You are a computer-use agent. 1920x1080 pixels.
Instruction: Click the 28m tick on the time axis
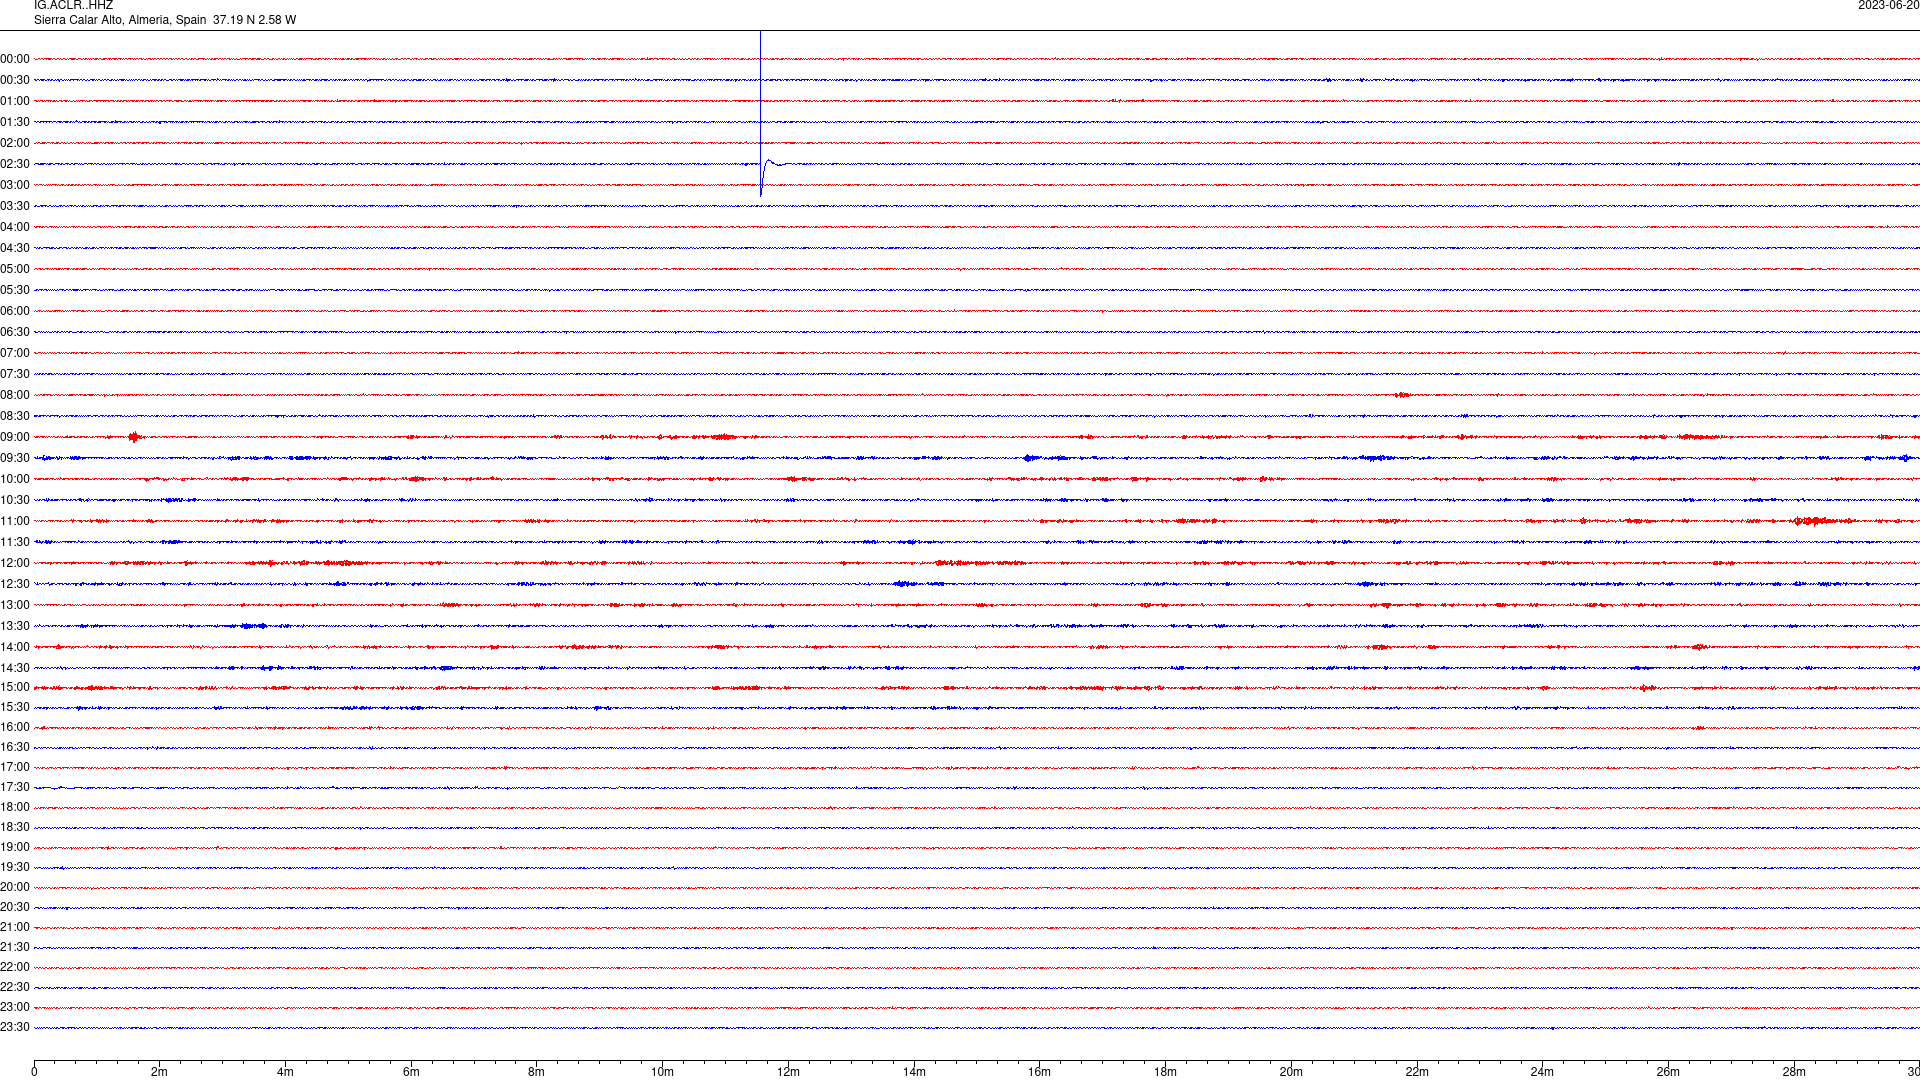coord(1794,1072)
